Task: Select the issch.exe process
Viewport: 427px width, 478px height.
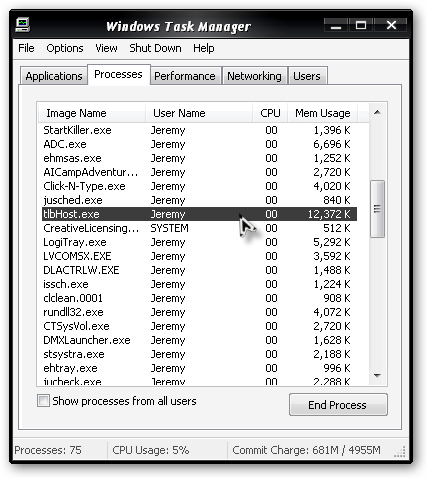Action: pyautogui.click(x=199, y=284)
